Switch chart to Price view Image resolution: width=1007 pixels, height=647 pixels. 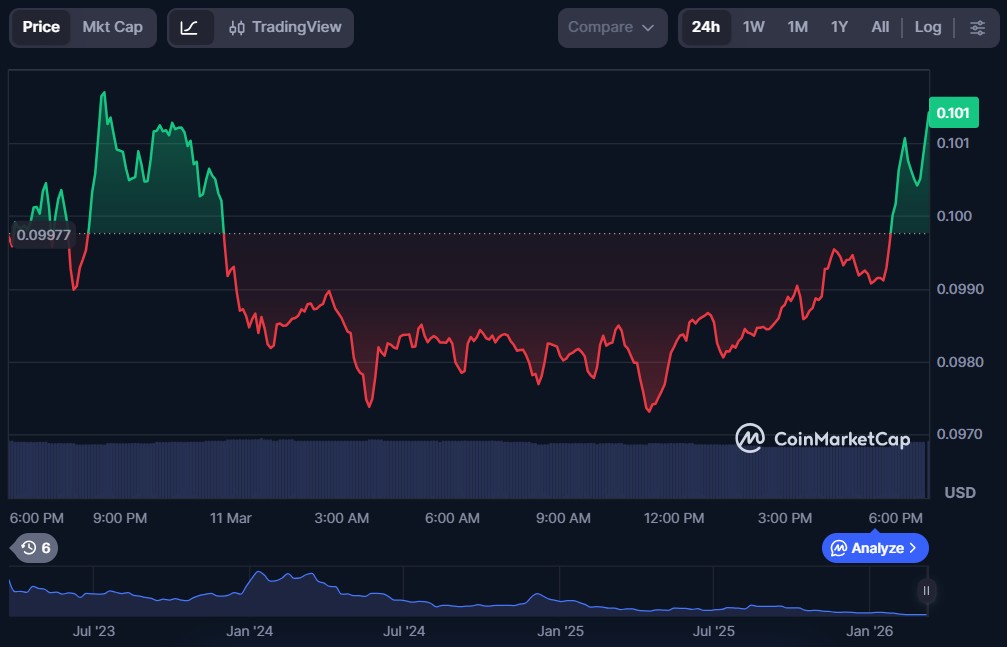41,27
